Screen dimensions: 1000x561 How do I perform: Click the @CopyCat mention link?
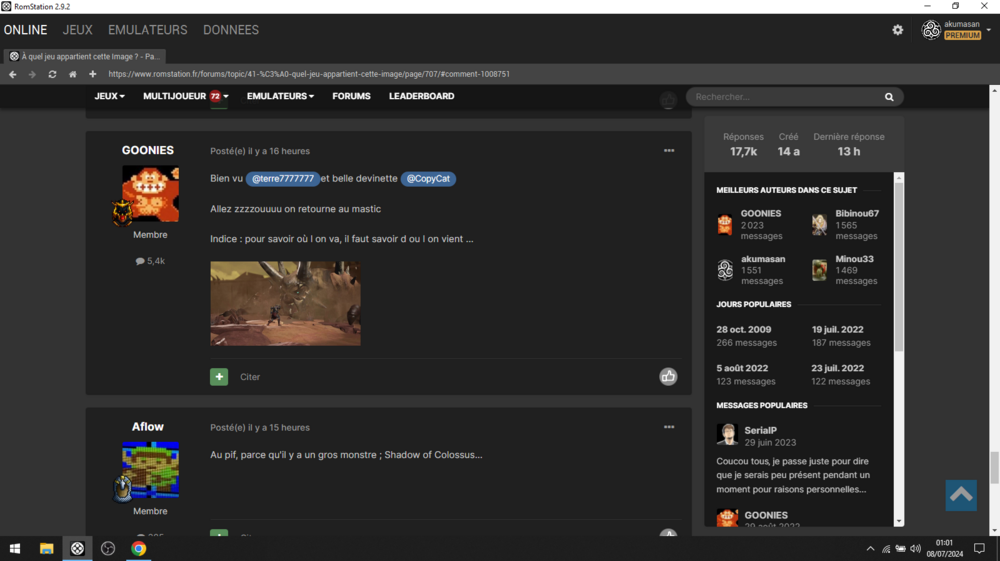point(428,179)
